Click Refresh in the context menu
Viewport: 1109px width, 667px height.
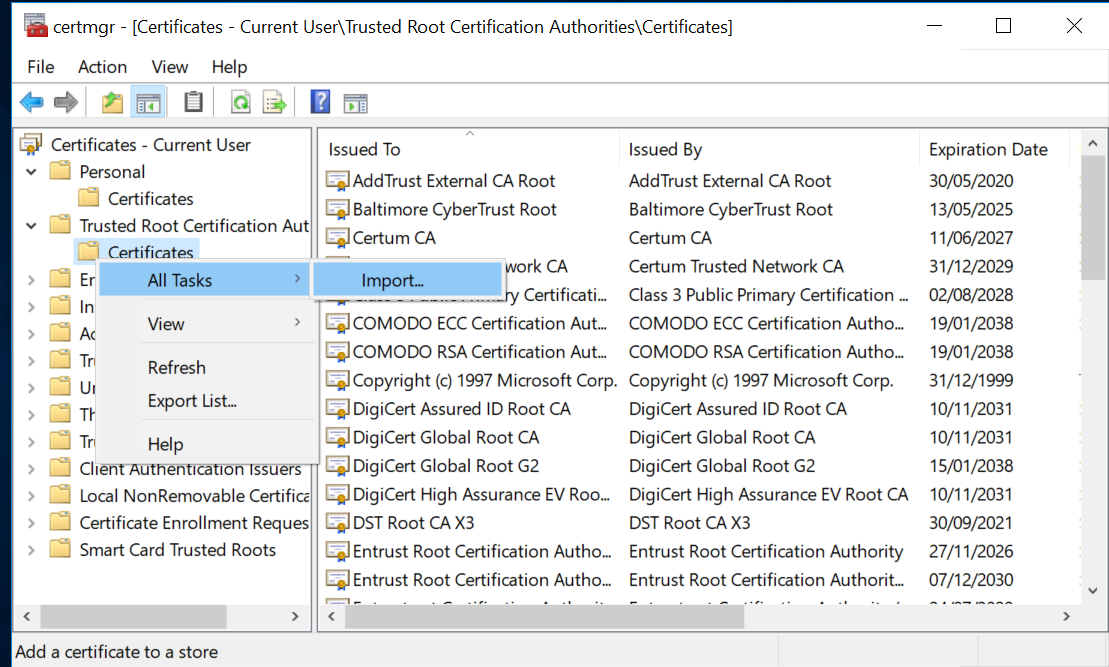[x=176, y=367]
